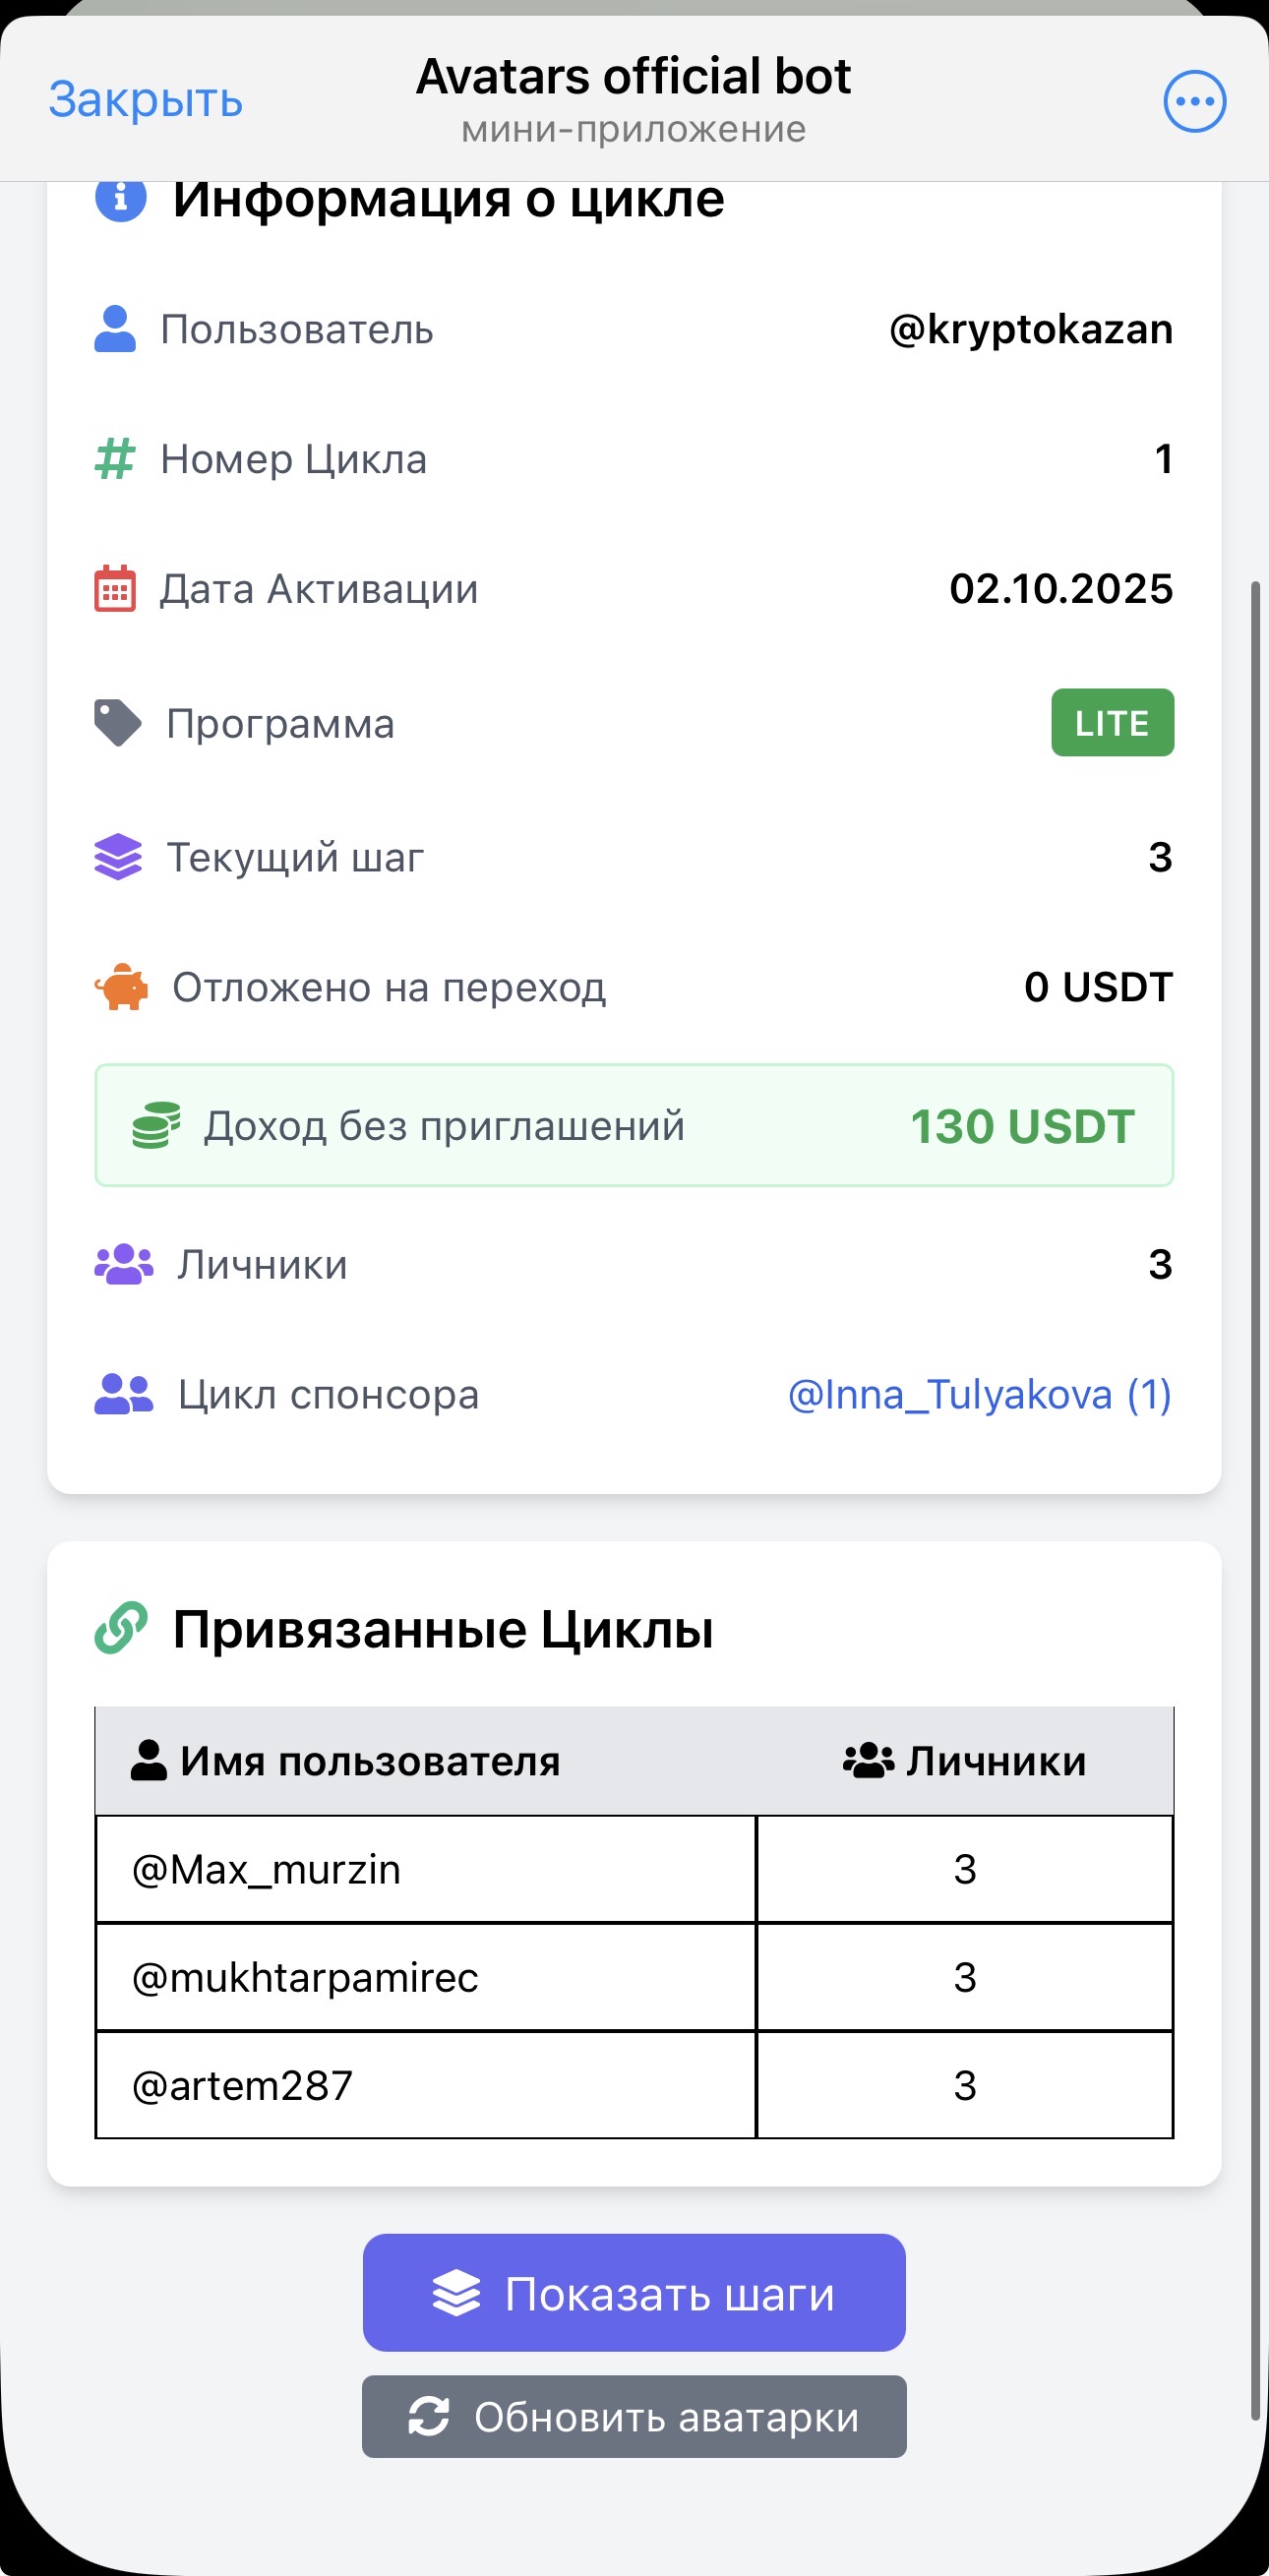Image resolution: width=1269 pixels, height=2576 pixels.
Task: Click the user icon beside Пользователь
Action: 115,329
